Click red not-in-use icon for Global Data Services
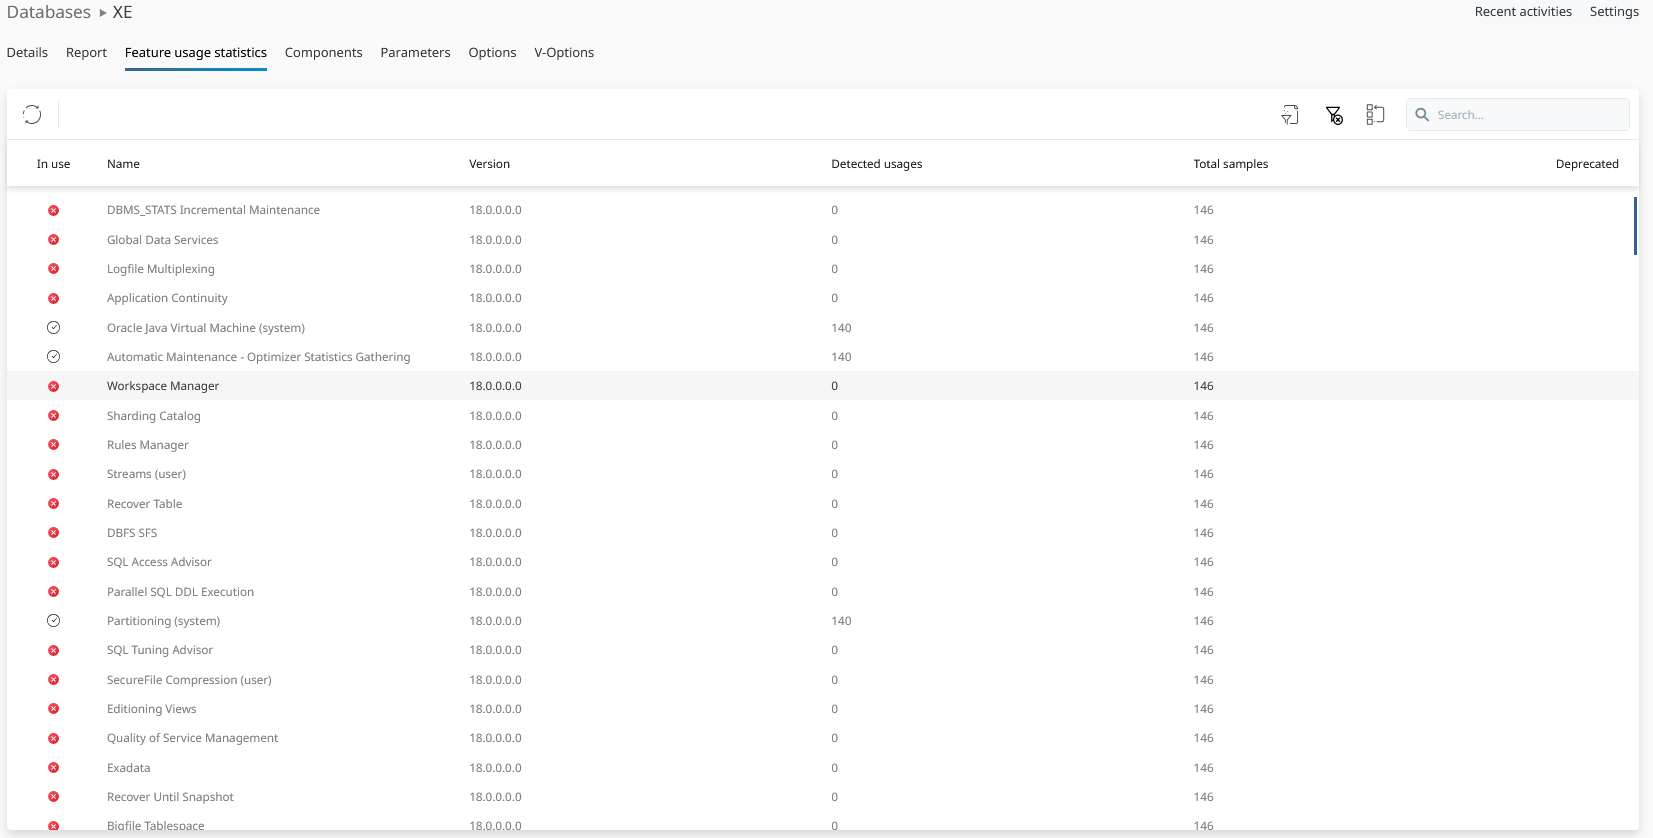The height and width of the screenshot is (838, 1653). pyautogui.click(x=54, y=240)
